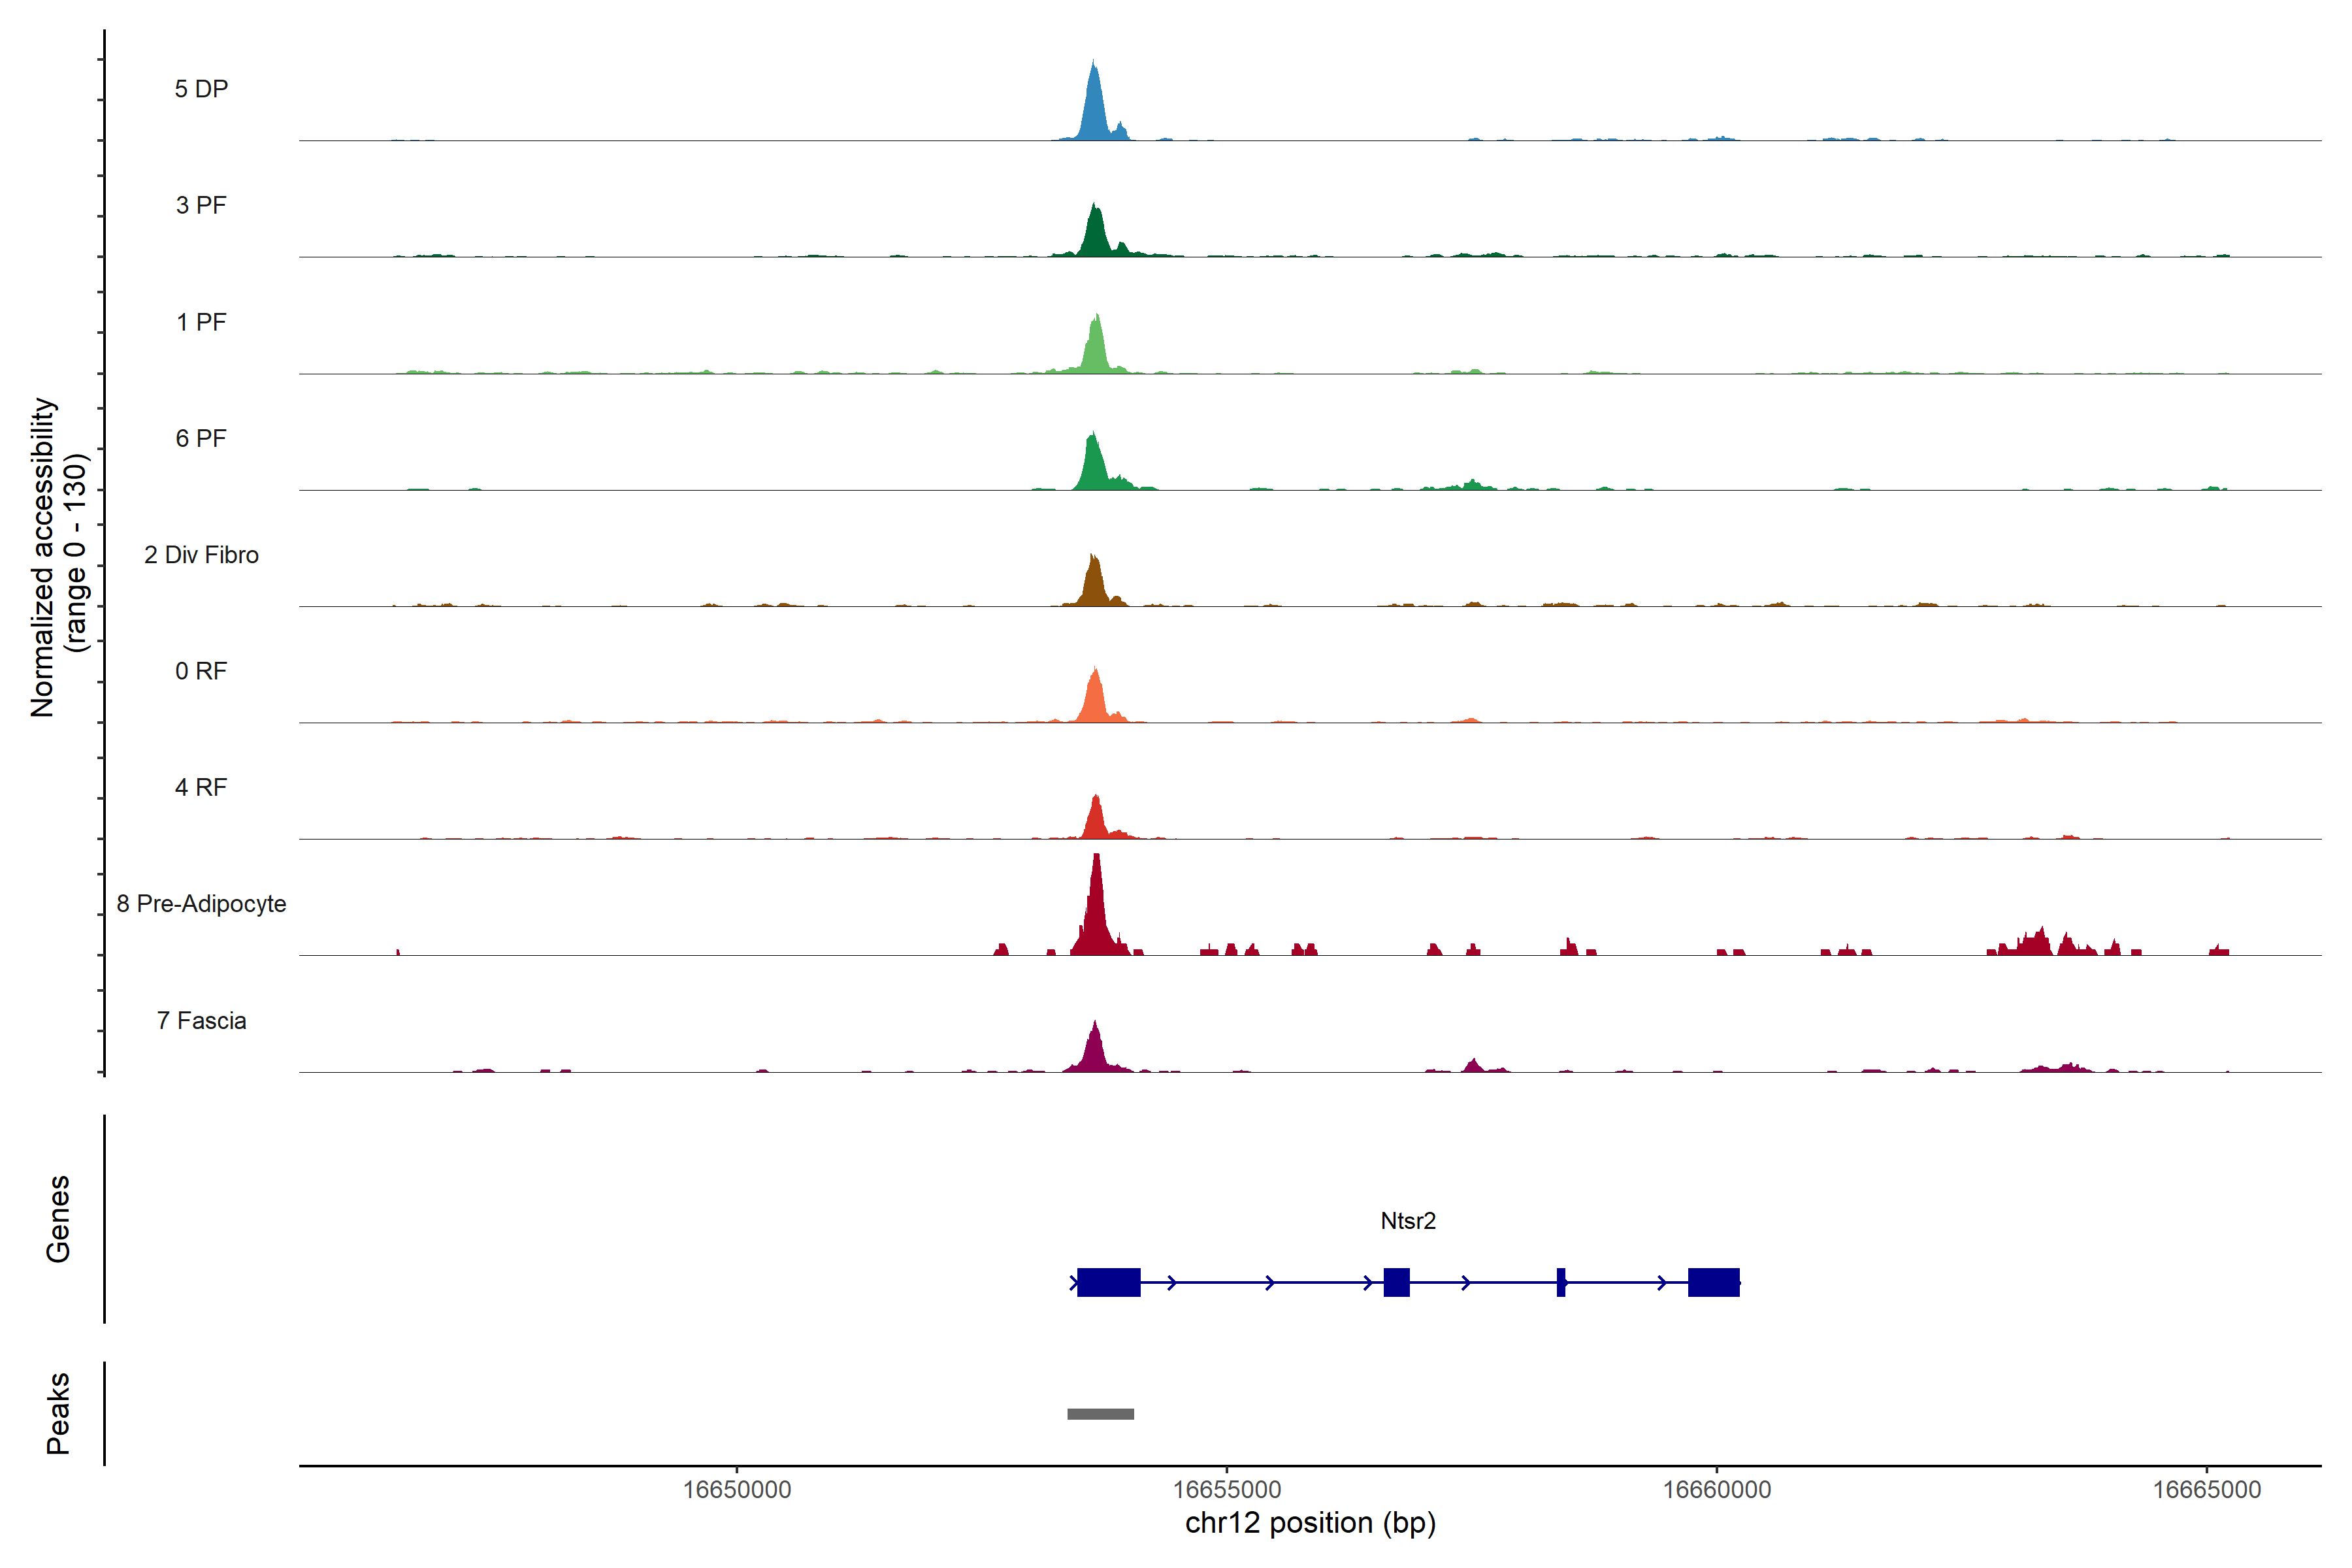Viewport: 2352px width, 1568px height.
Task: Click the blue 5 DP accessibility peak
Action: [x=1094, y=110]
